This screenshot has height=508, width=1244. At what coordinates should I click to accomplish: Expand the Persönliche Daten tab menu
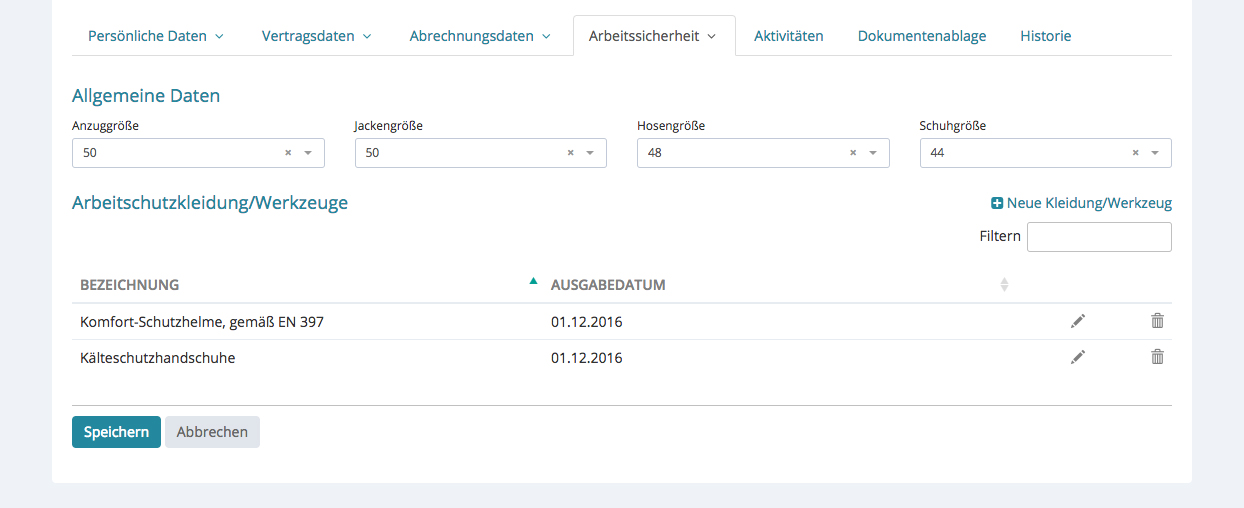tap(156, 36)
